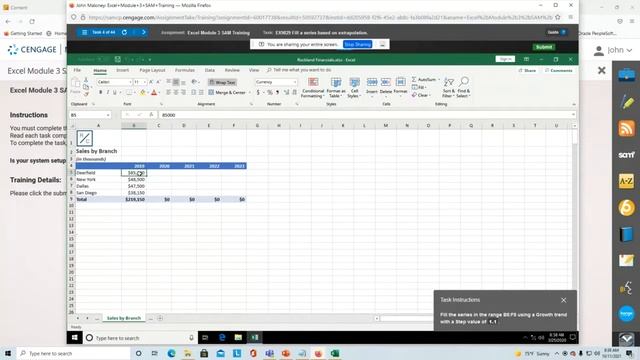Open the File tab
The height and width of the screenshot is (360, 640).
click(77, 70)
